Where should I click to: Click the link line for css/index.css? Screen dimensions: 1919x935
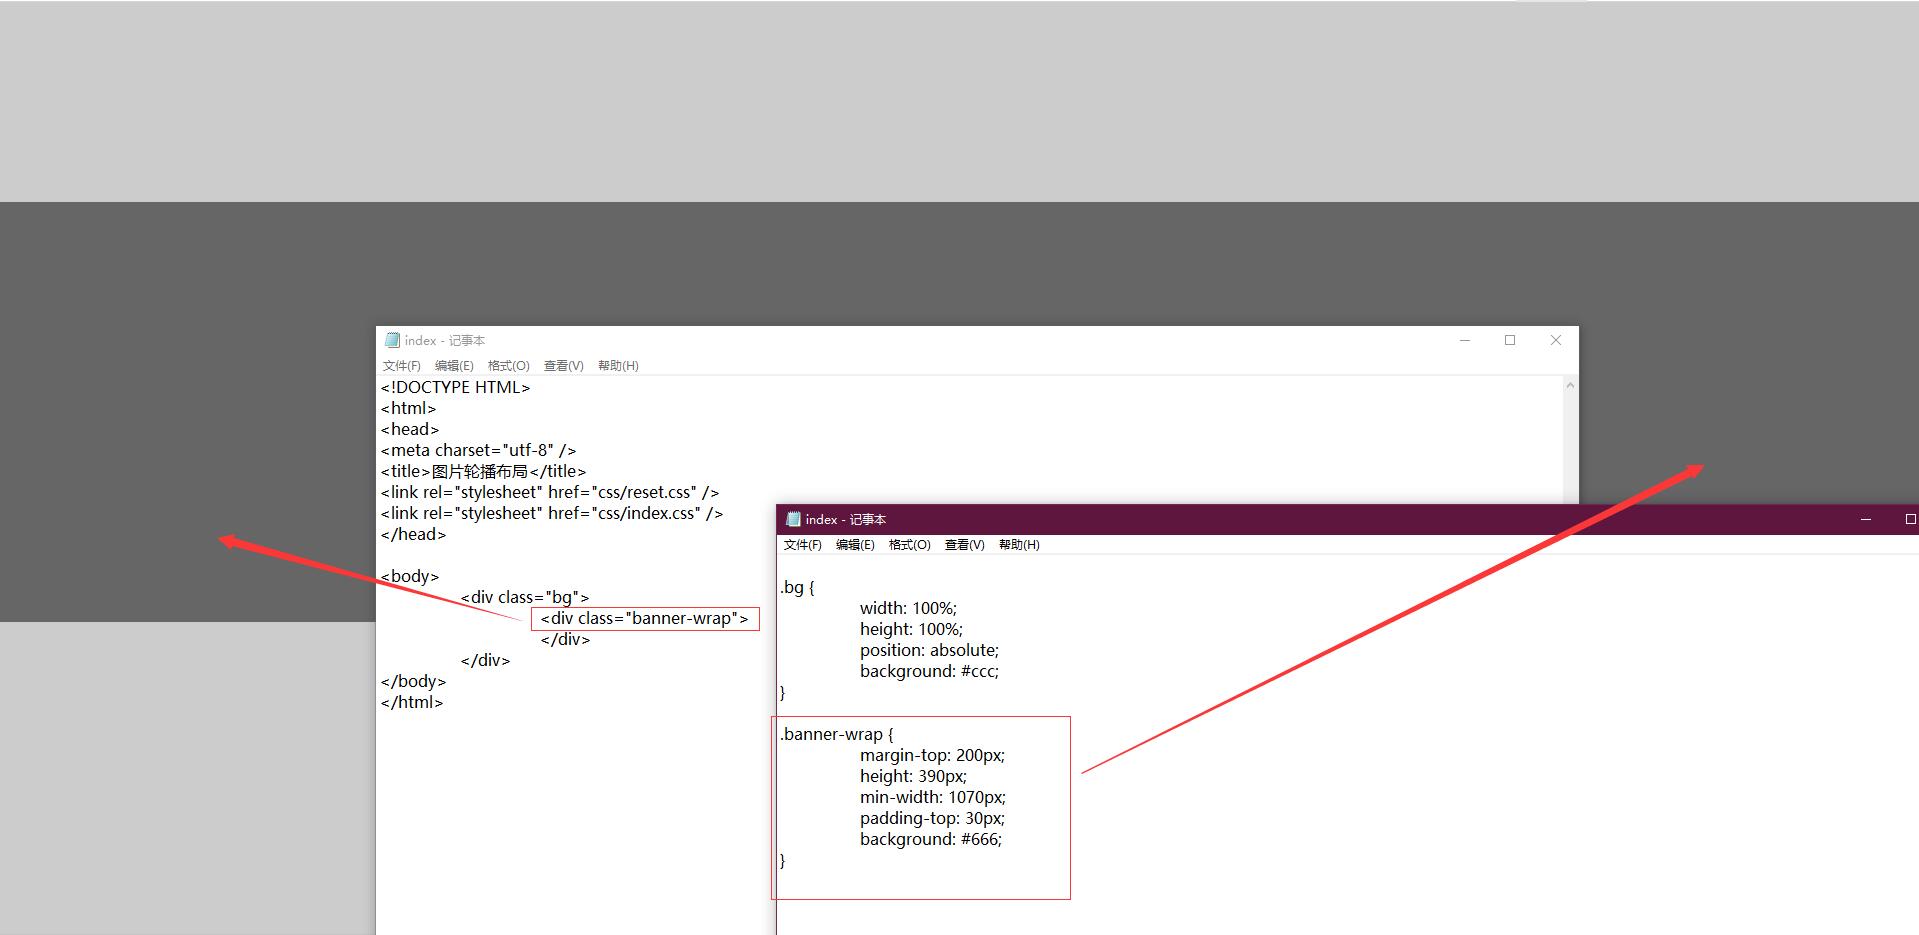coord(552,513)
